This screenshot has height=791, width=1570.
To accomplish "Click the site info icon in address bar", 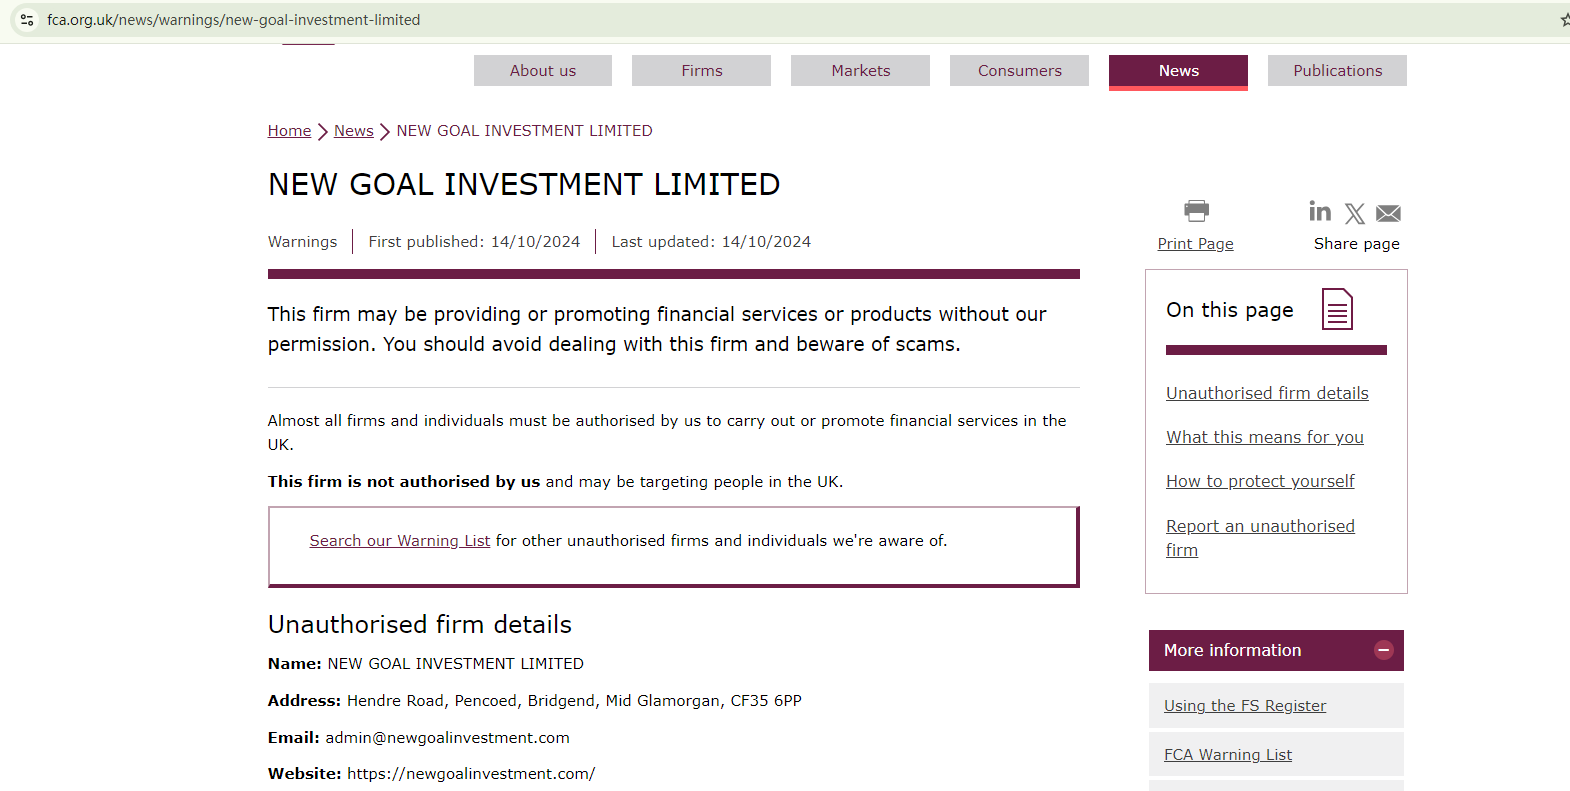I will tap(27, 20).
